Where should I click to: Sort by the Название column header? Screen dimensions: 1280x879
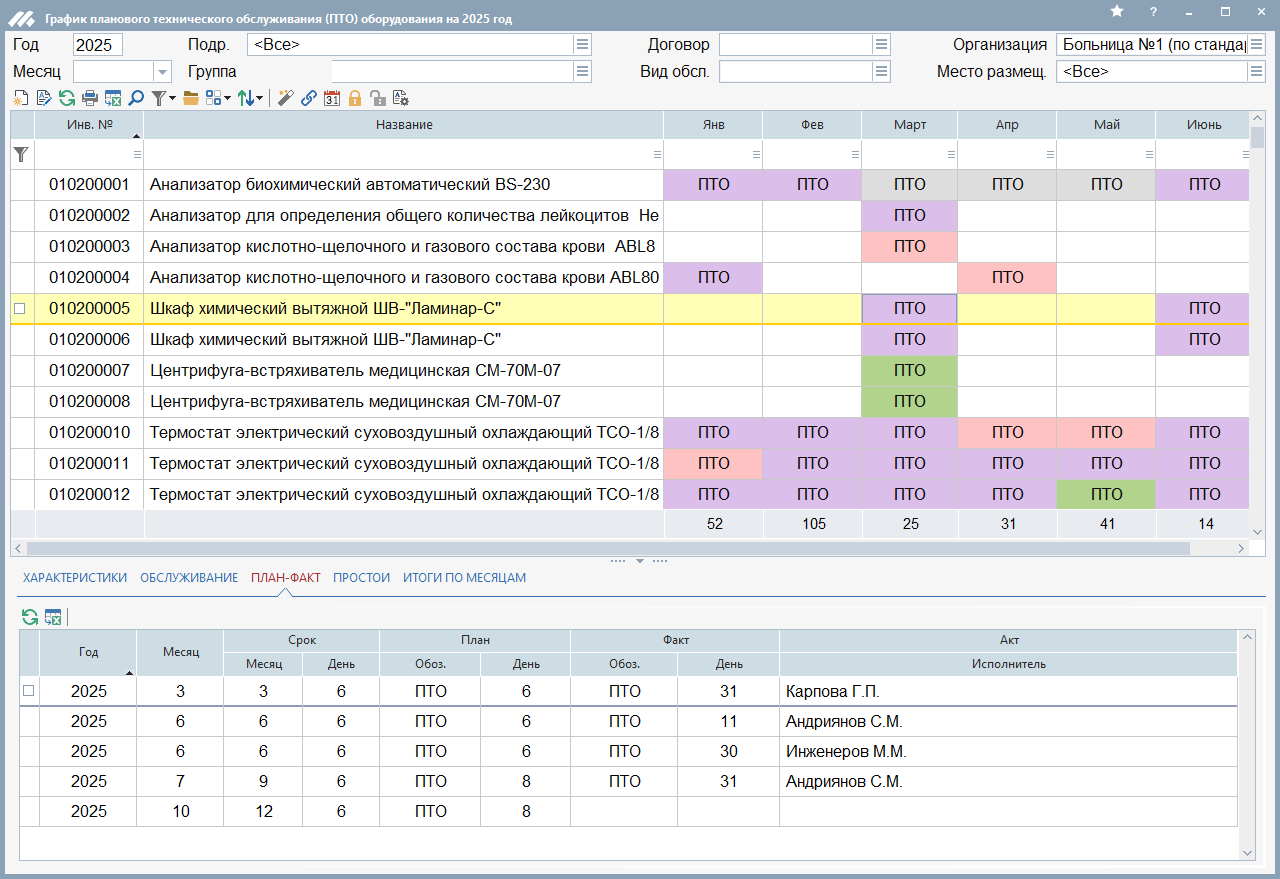coord(404,125)
